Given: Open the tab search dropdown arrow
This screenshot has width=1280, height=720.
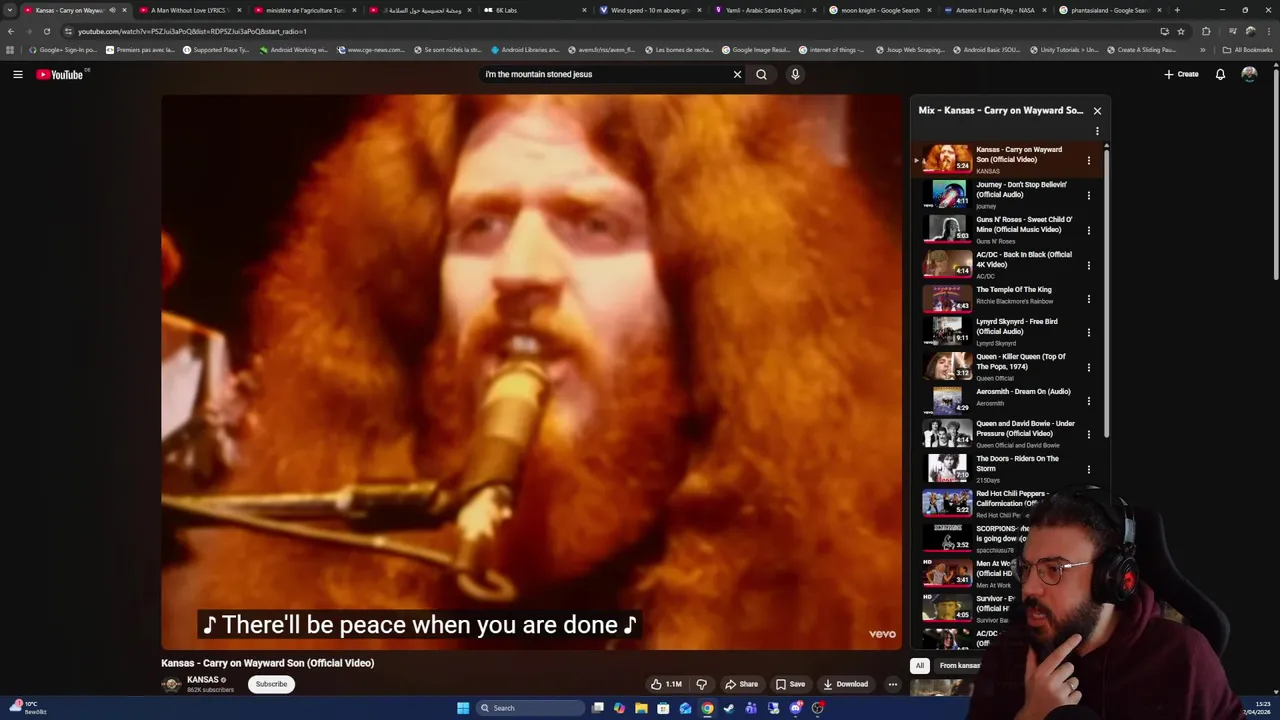Looking at the screenshot, I should (x=9, y=10).
